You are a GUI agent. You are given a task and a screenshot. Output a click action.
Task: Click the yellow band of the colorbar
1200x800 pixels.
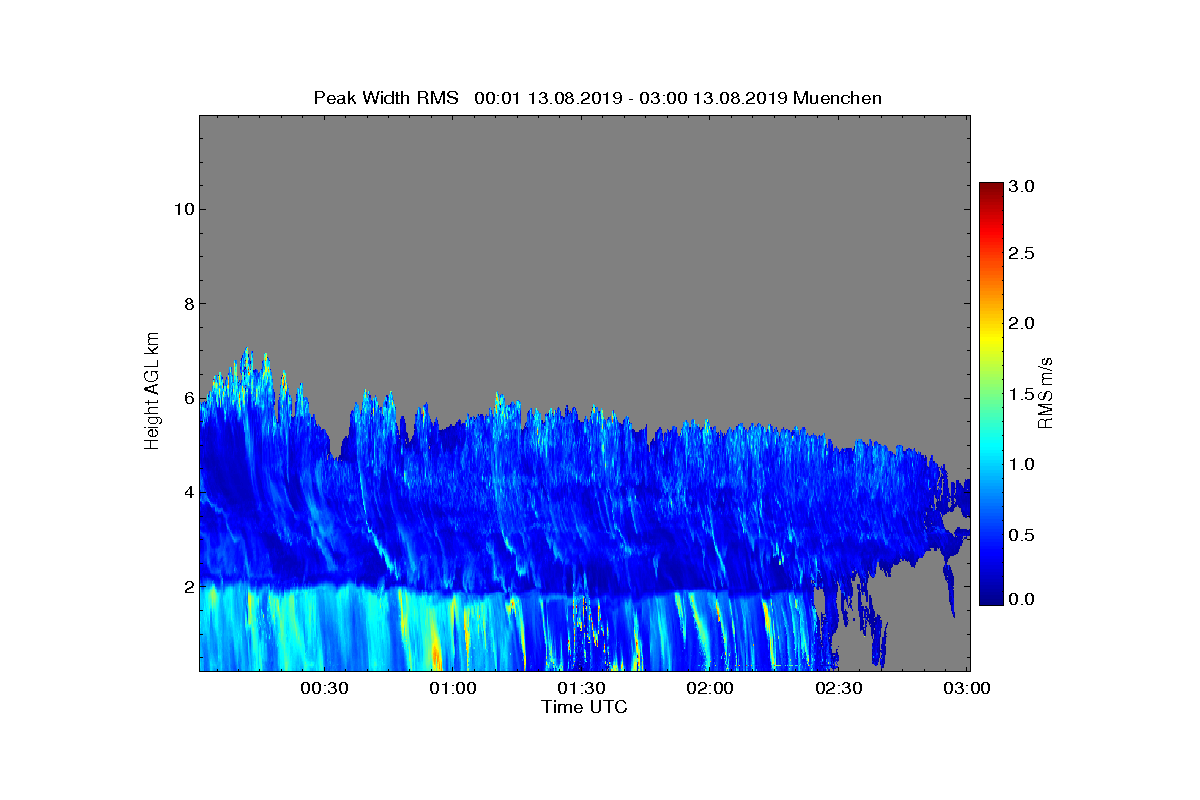(x=990, y=340)
